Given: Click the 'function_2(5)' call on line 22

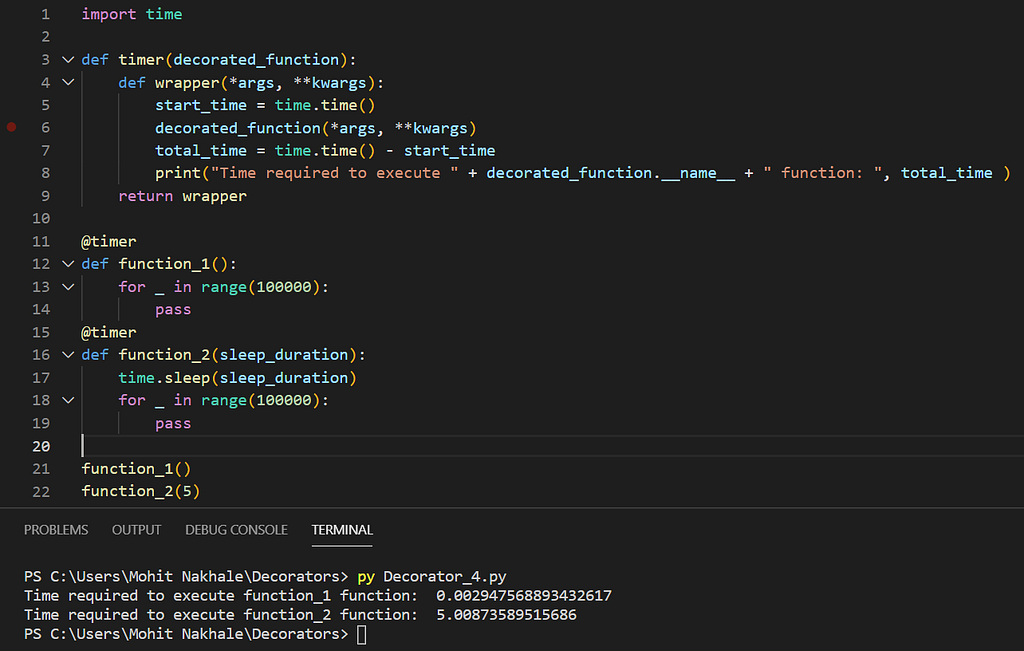Looking at the screenshot, I should (141, 491).
